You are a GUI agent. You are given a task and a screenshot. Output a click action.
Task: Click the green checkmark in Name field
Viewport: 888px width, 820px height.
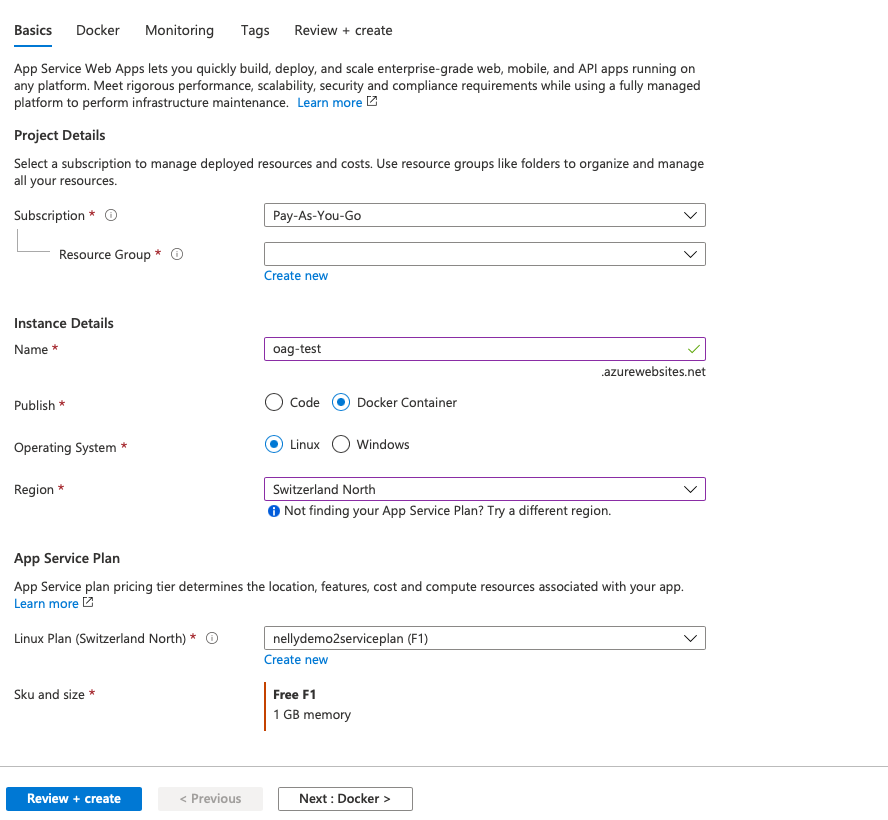694,349
